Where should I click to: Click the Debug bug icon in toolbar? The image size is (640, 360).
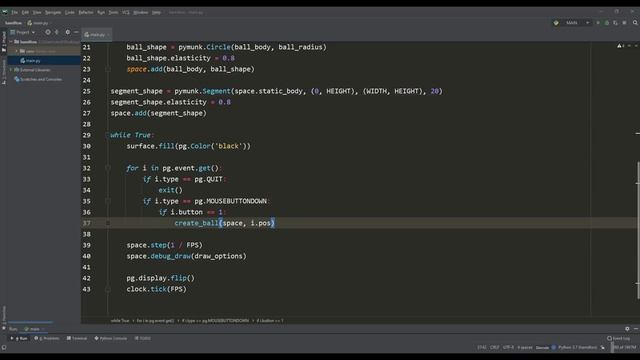(x=607, y=23)
